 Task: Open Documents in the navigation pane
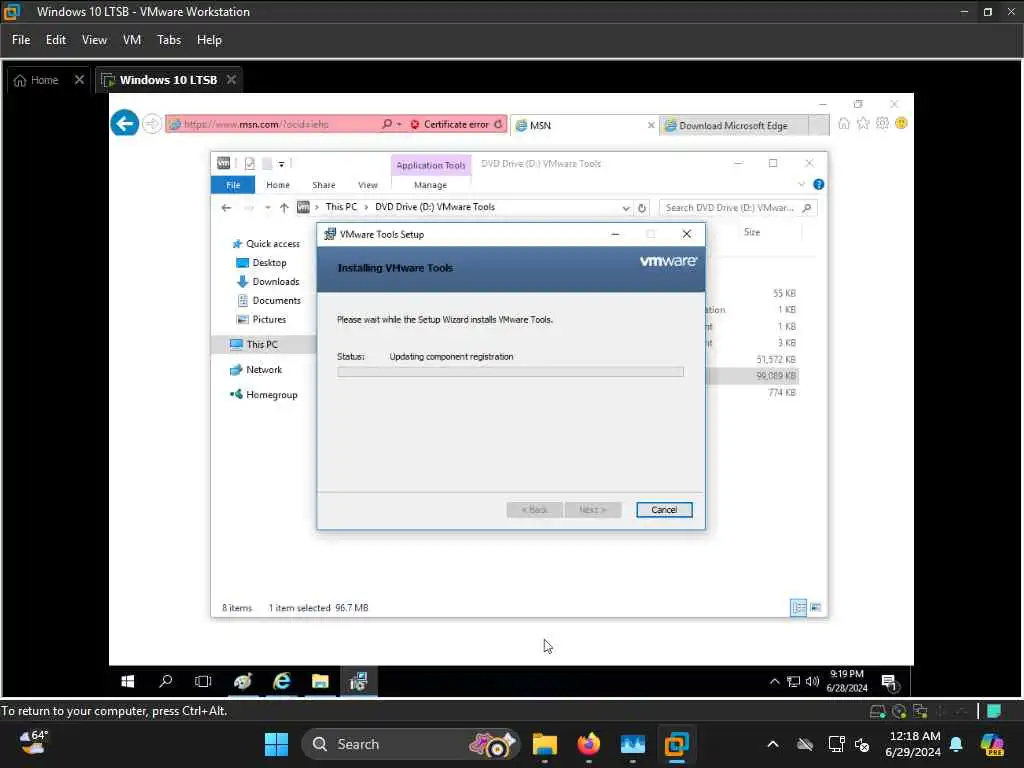coord(268,300)
